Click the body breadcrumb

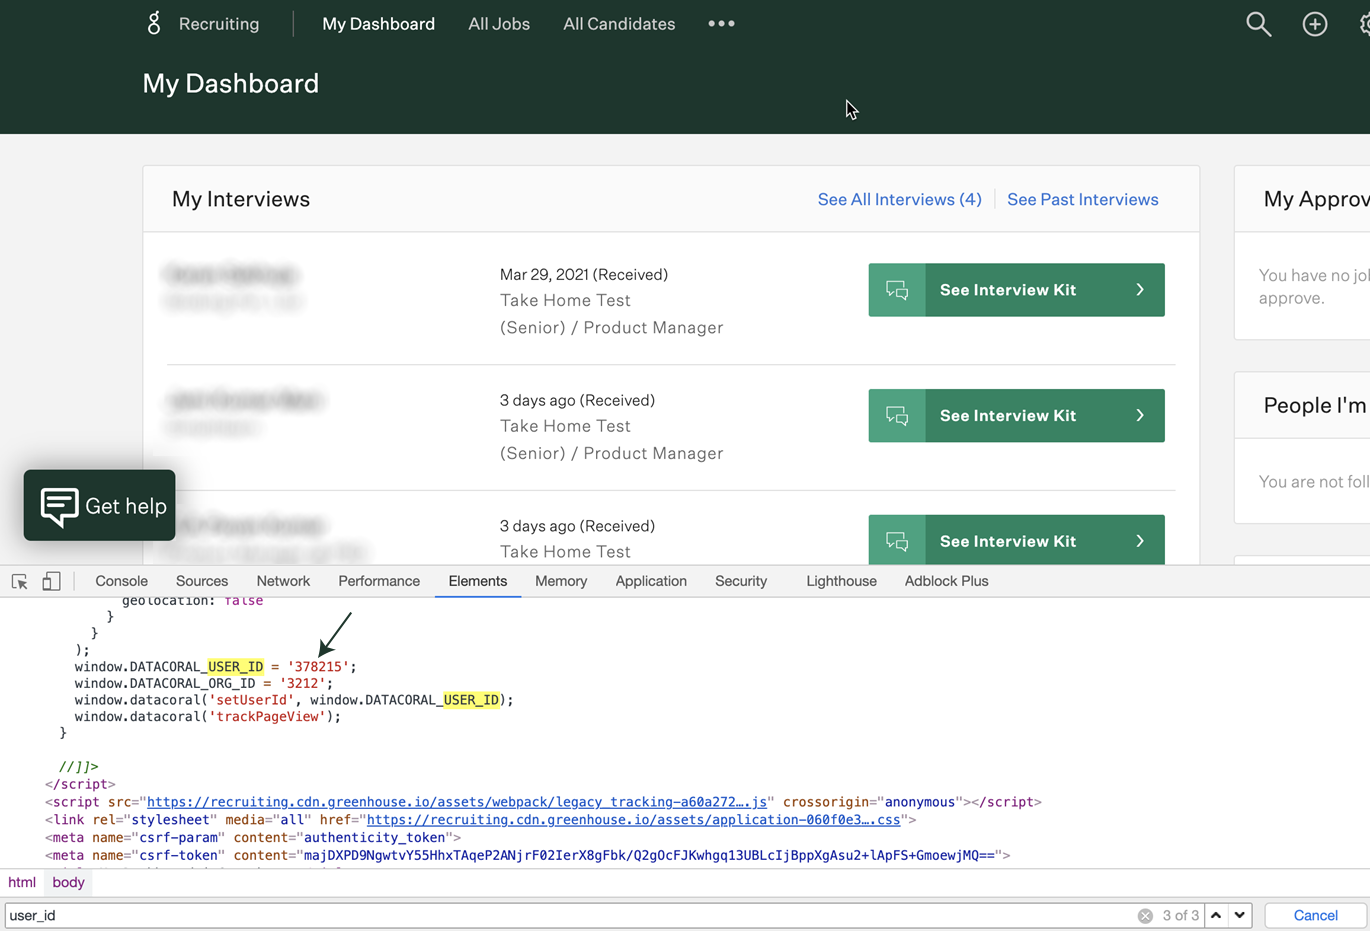[68, 882]
